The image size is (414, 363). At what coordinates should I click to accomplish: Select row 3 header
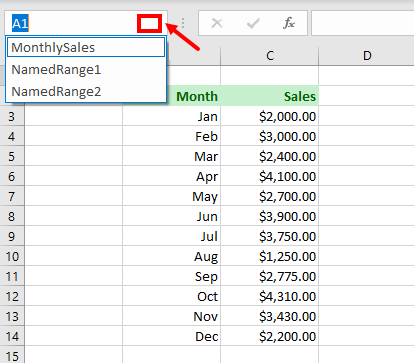(12, 116)
